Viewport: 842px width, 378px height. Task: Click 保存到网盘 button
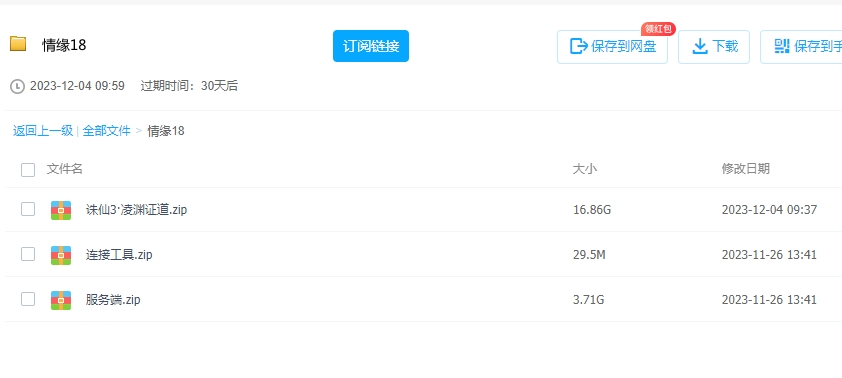point(612,47)
